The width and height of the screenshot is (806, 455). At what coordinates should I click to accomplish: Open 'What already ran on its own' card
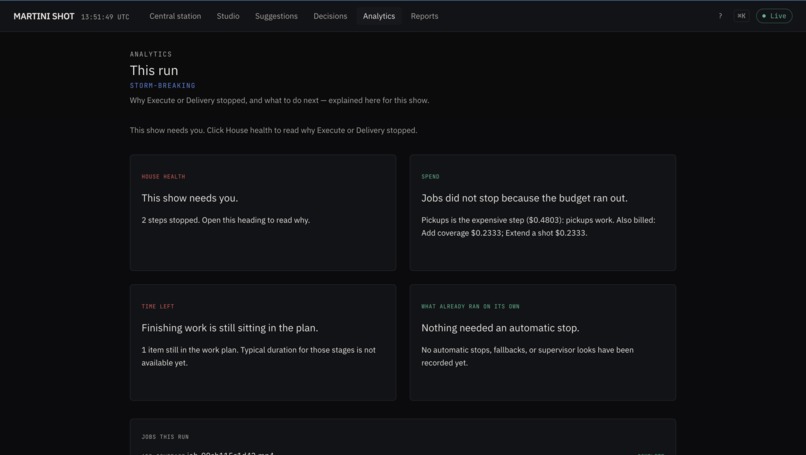[x=542, y=342]
